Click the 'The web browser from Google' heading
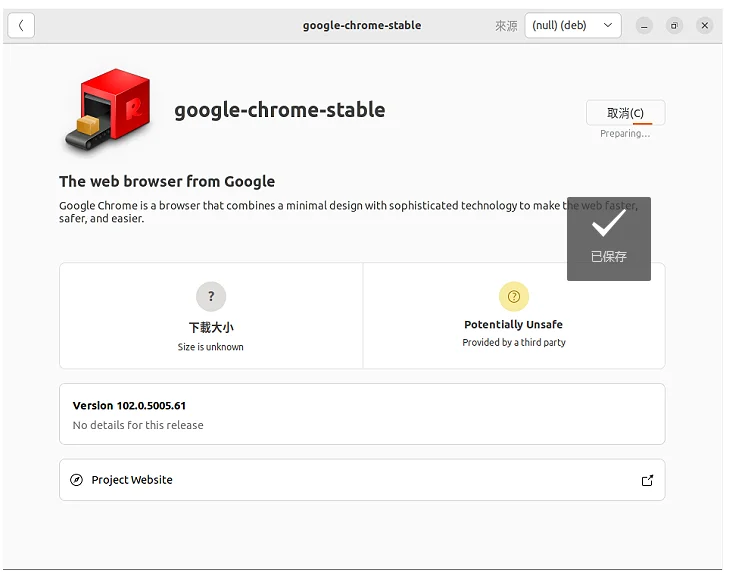Viewport: 729px width, 578px height. click(167, 181)
